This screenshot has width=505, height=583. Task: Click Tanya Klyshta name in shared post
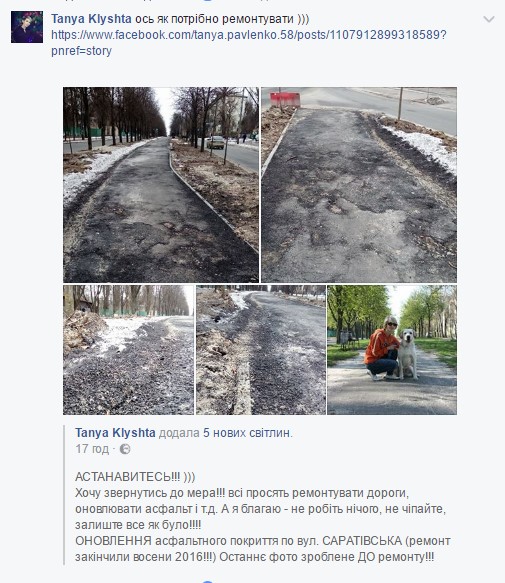115,433
